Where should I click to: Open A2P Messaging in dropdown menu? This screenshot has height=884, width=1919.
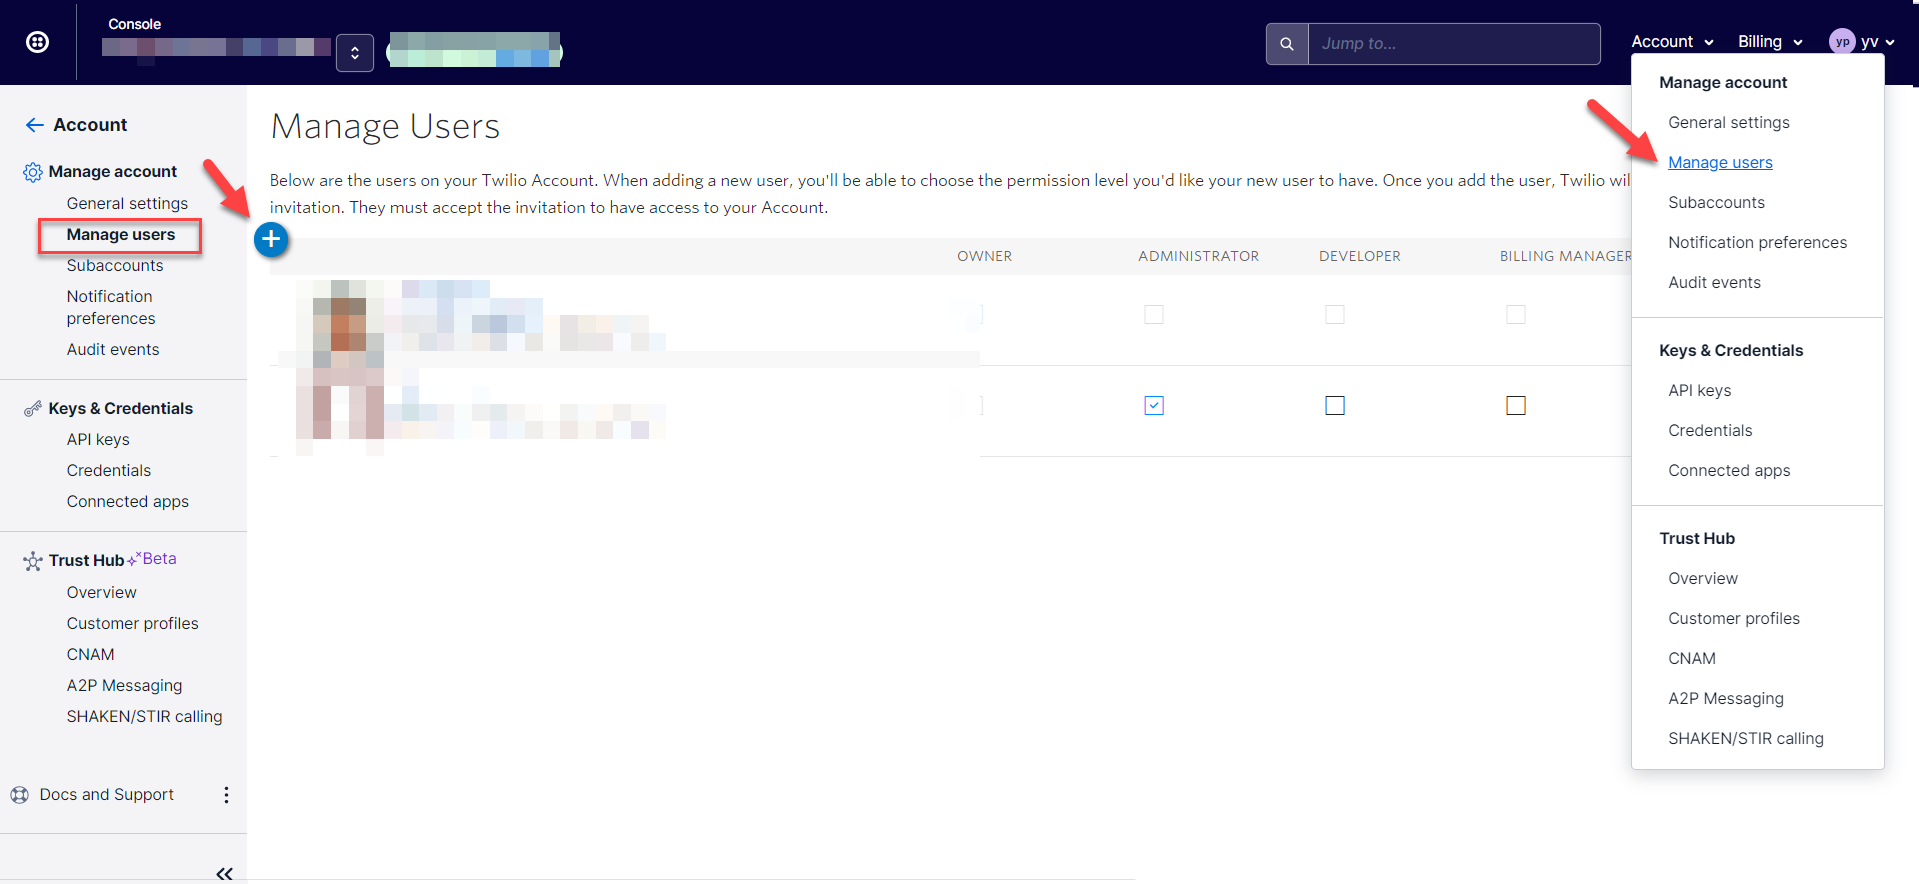click(x=1726, y=699)
